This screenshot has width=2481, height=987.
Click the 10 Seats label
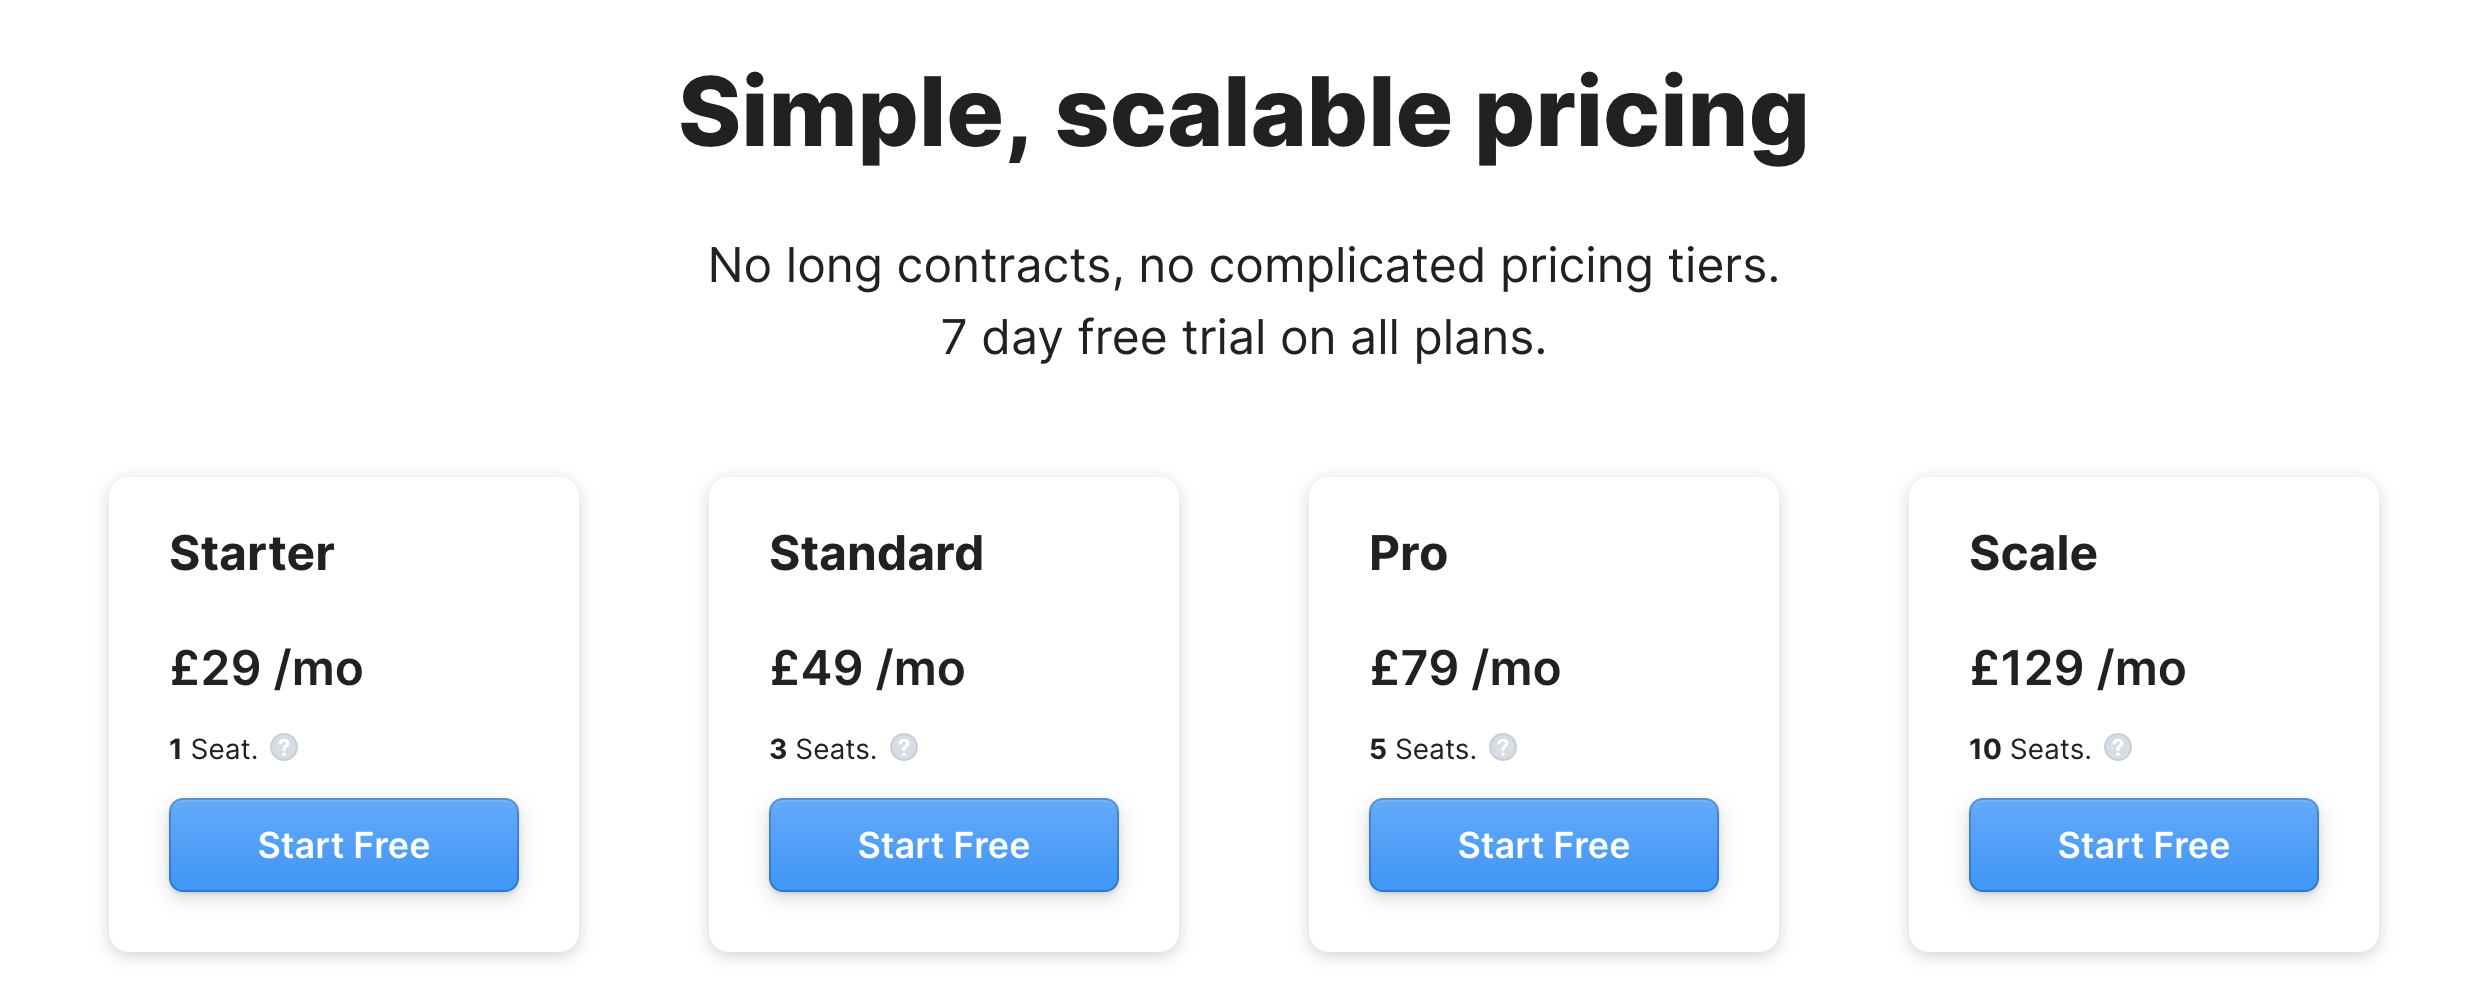coord(2030,749)
